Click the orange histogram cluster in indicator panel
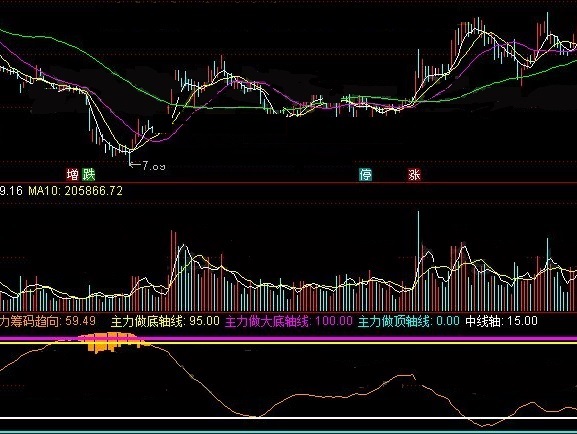 114,342
